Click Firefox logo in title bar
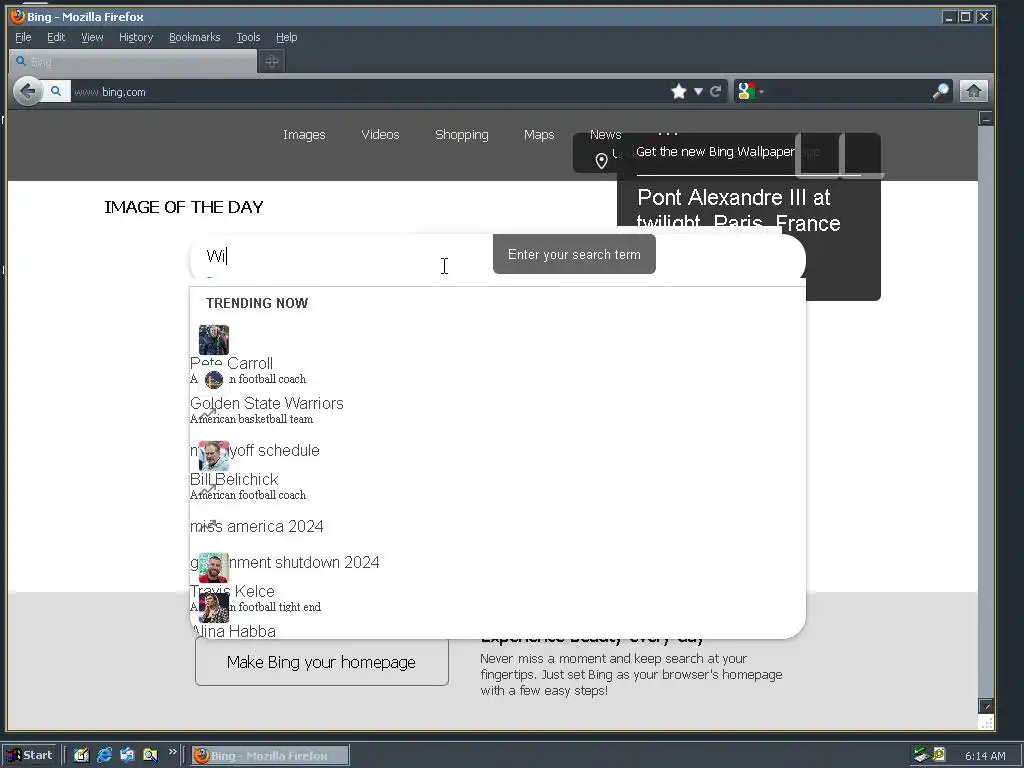 tap(18, 16)
